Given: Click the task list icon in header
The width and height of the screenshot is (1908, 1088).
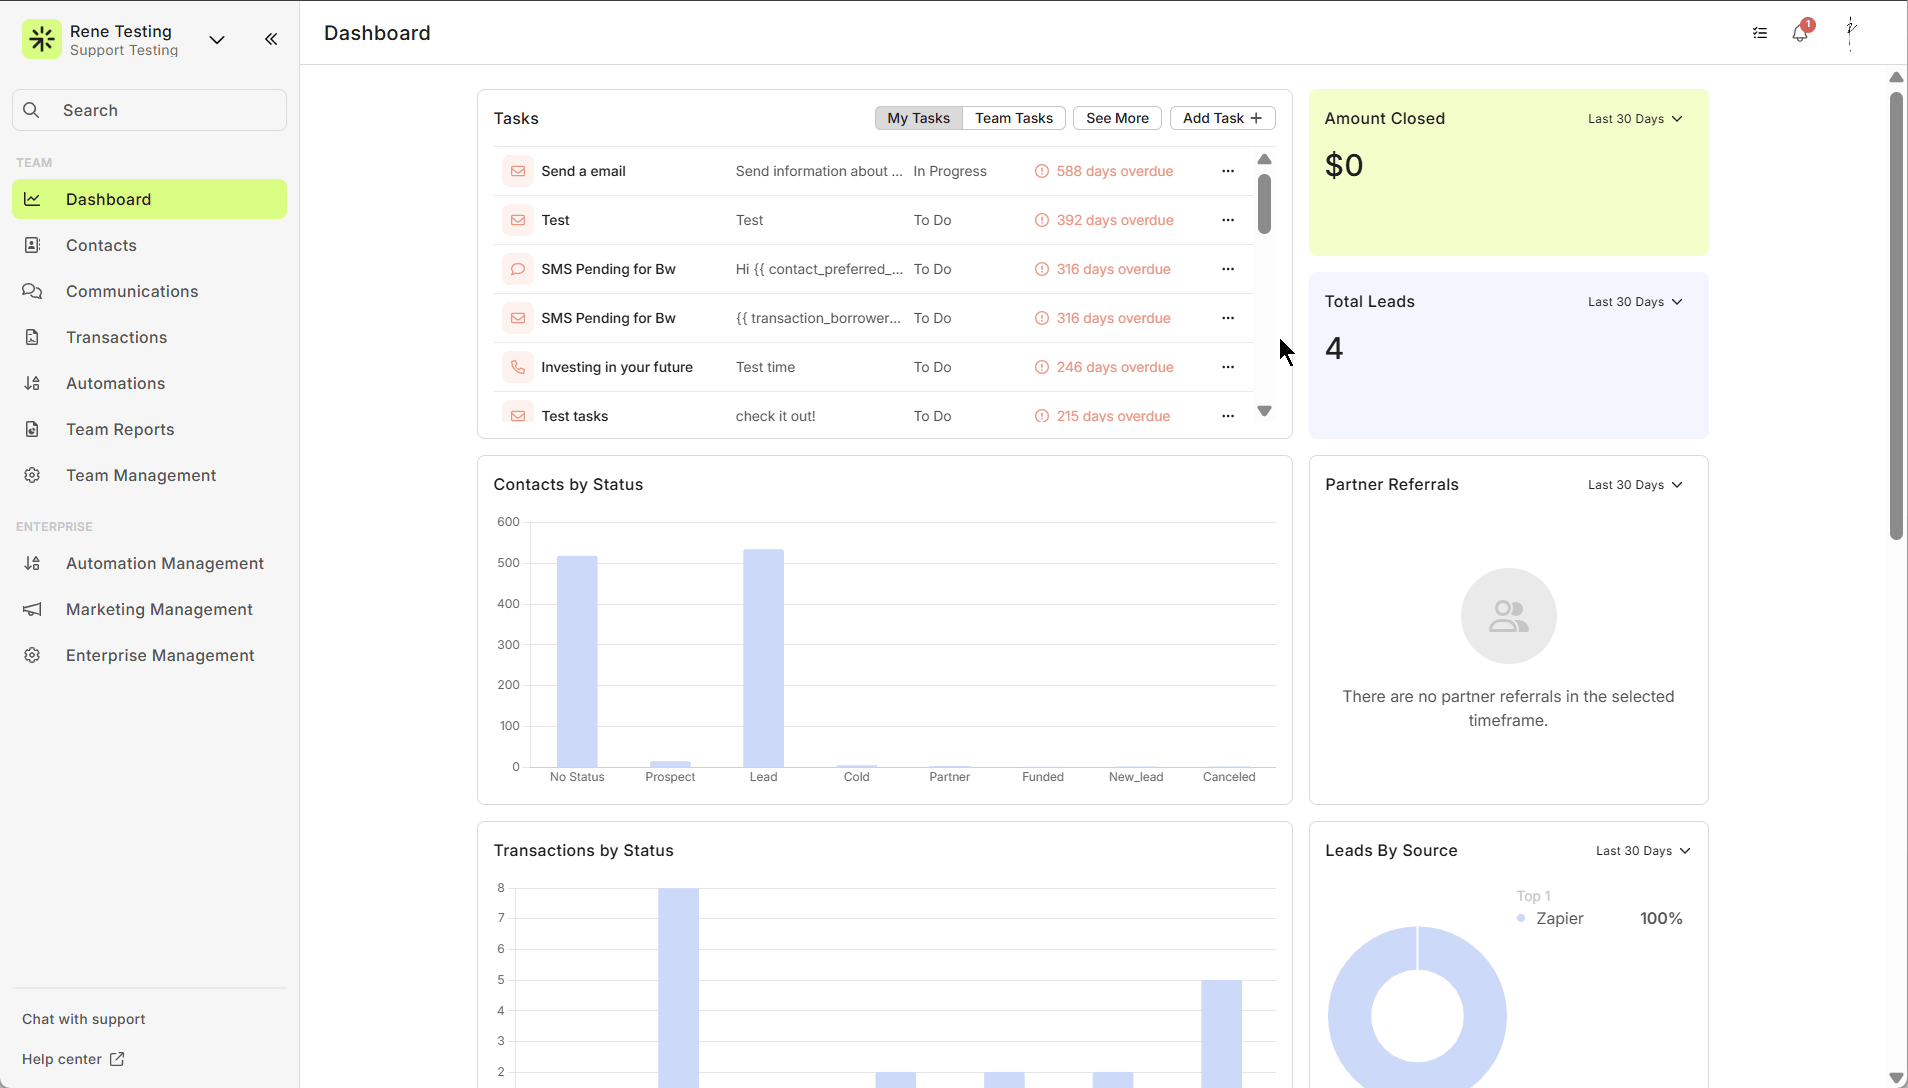Looking at the screenshot, I should (1760, 33).
